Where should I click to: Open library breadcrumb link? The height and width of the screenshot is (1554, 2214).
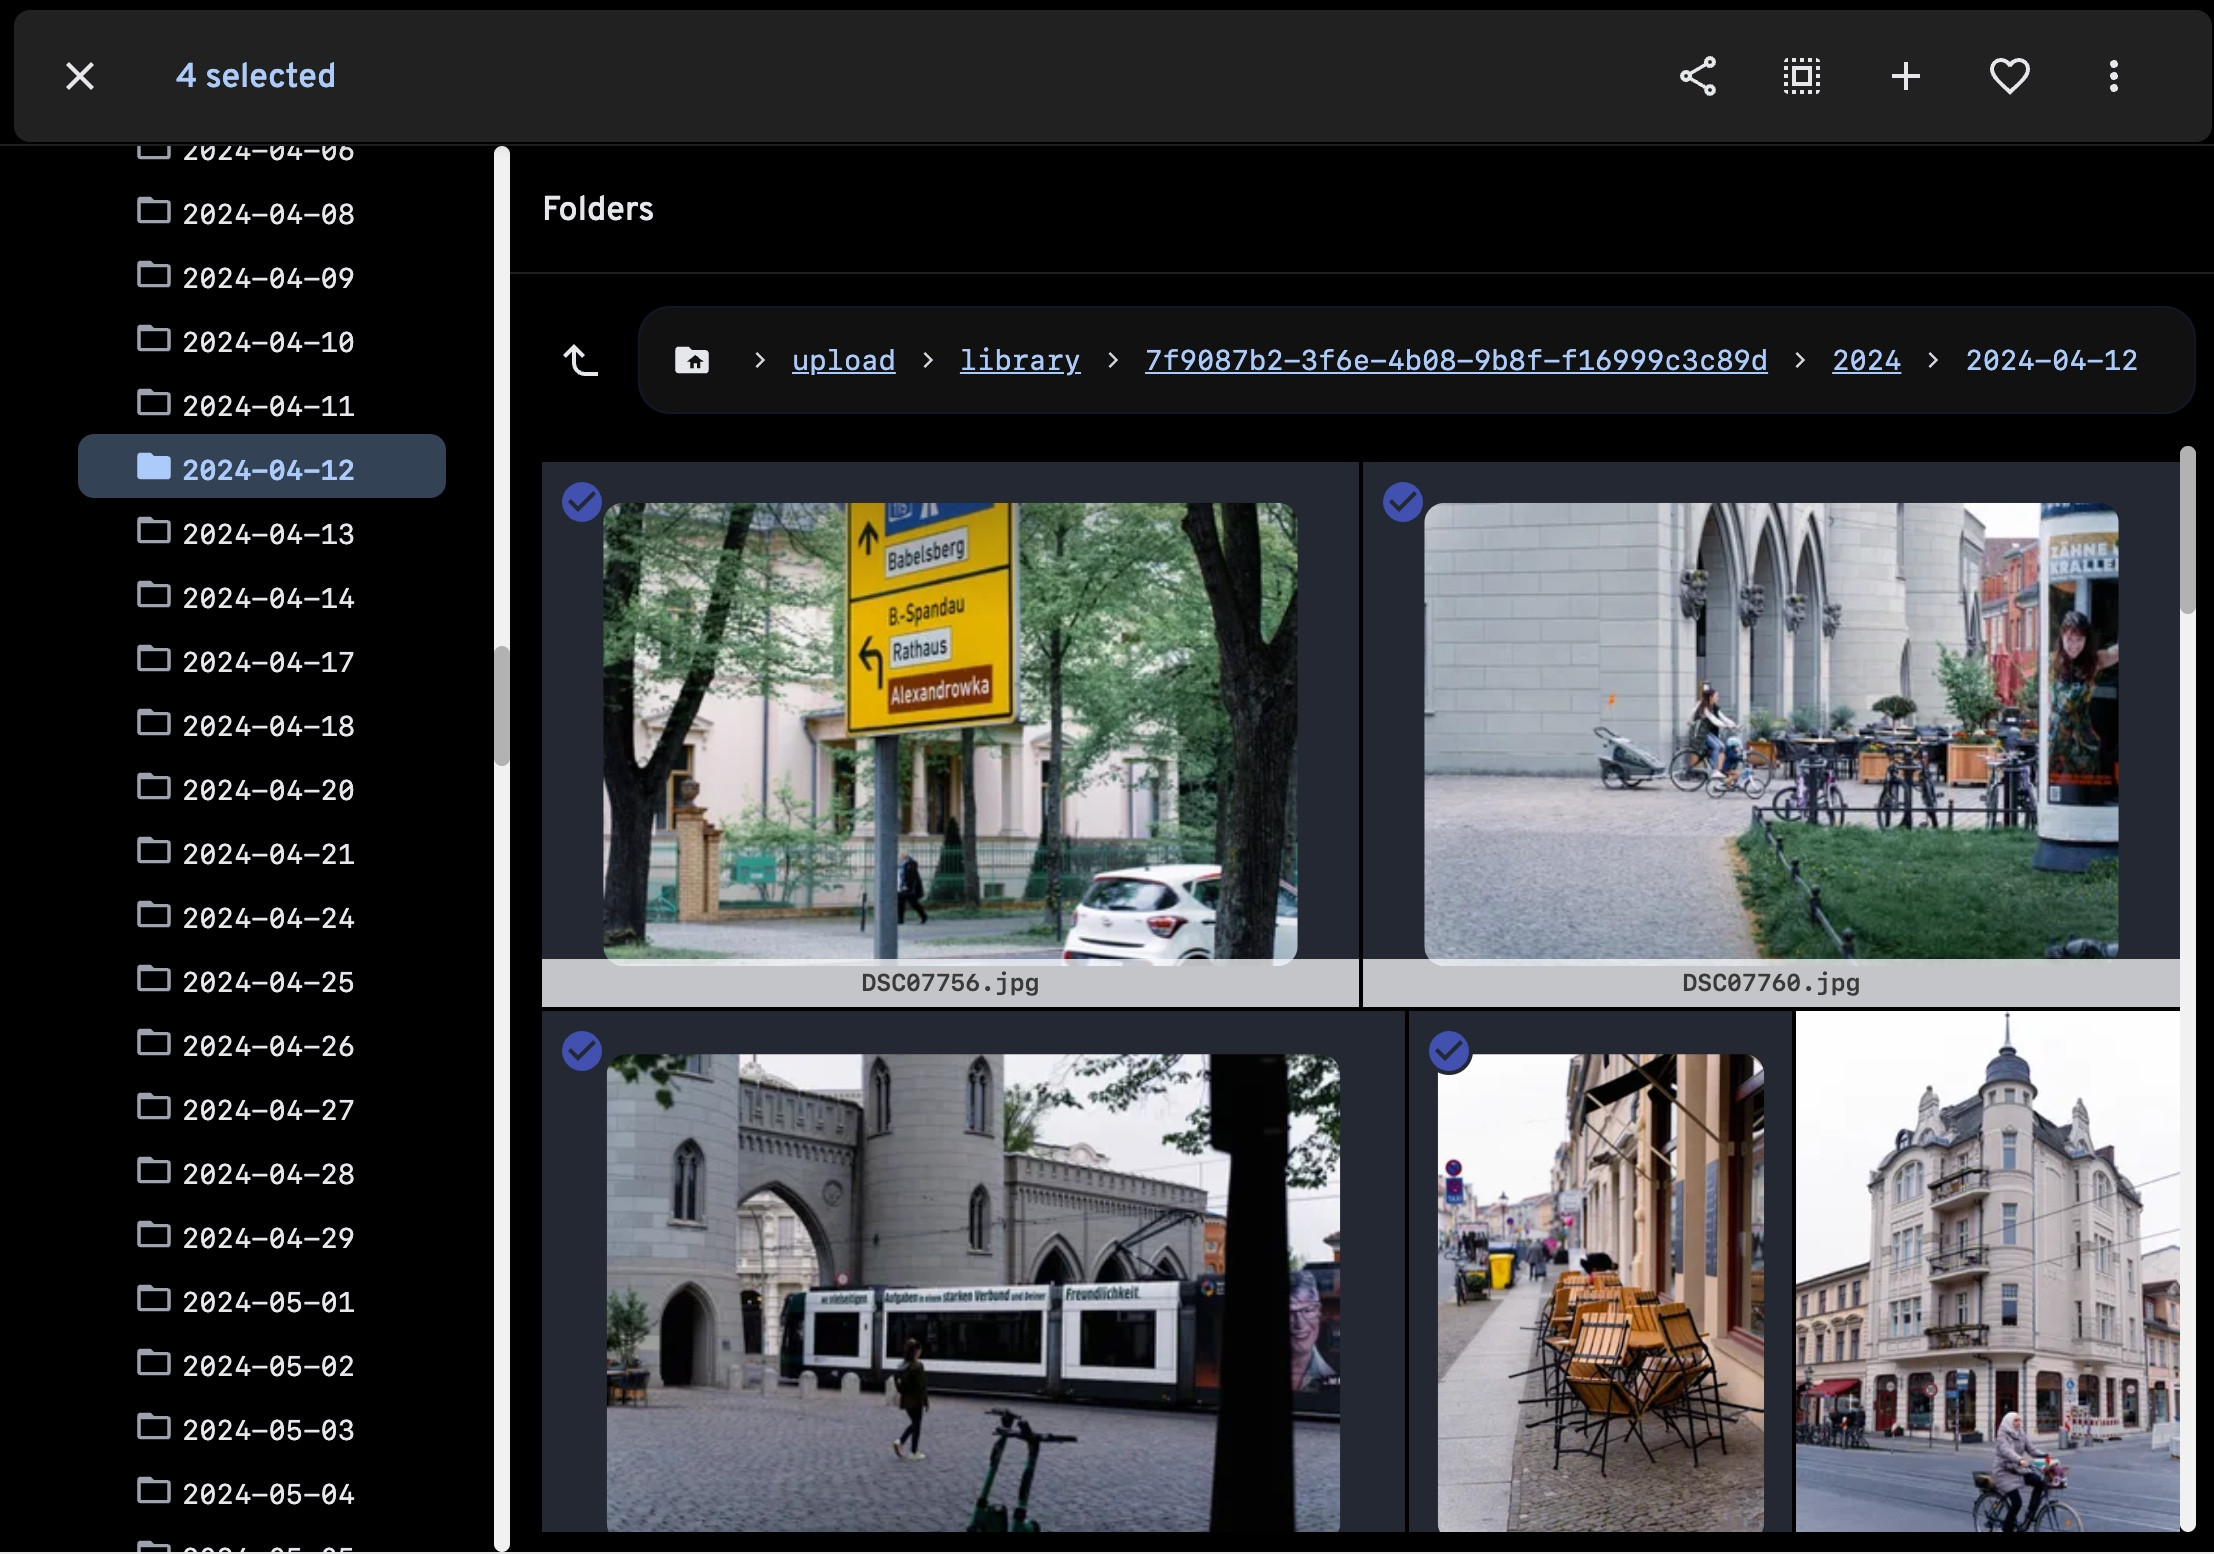[x=1020, y=360]
